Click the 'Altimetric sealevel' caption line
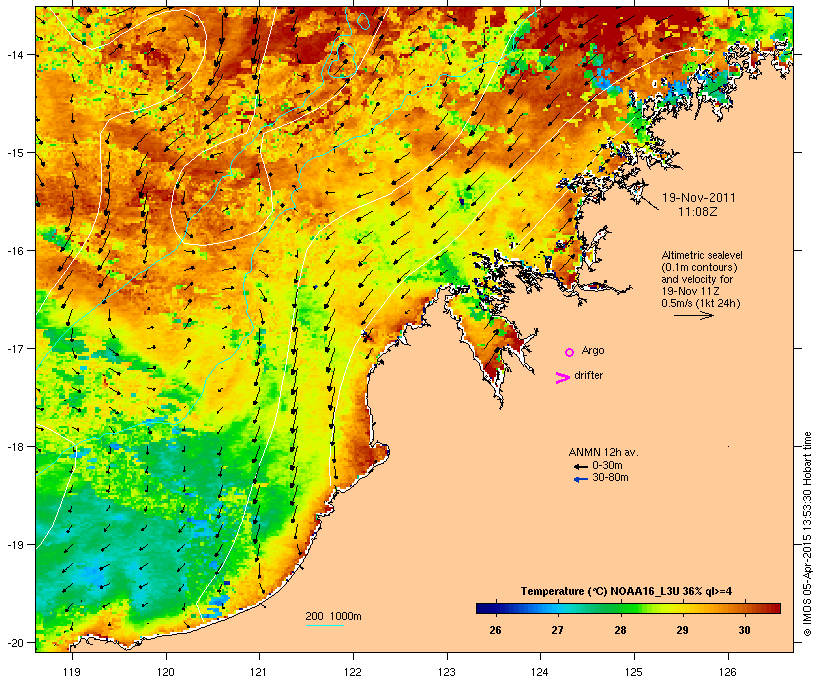820x680 pixels. (702, 255)
